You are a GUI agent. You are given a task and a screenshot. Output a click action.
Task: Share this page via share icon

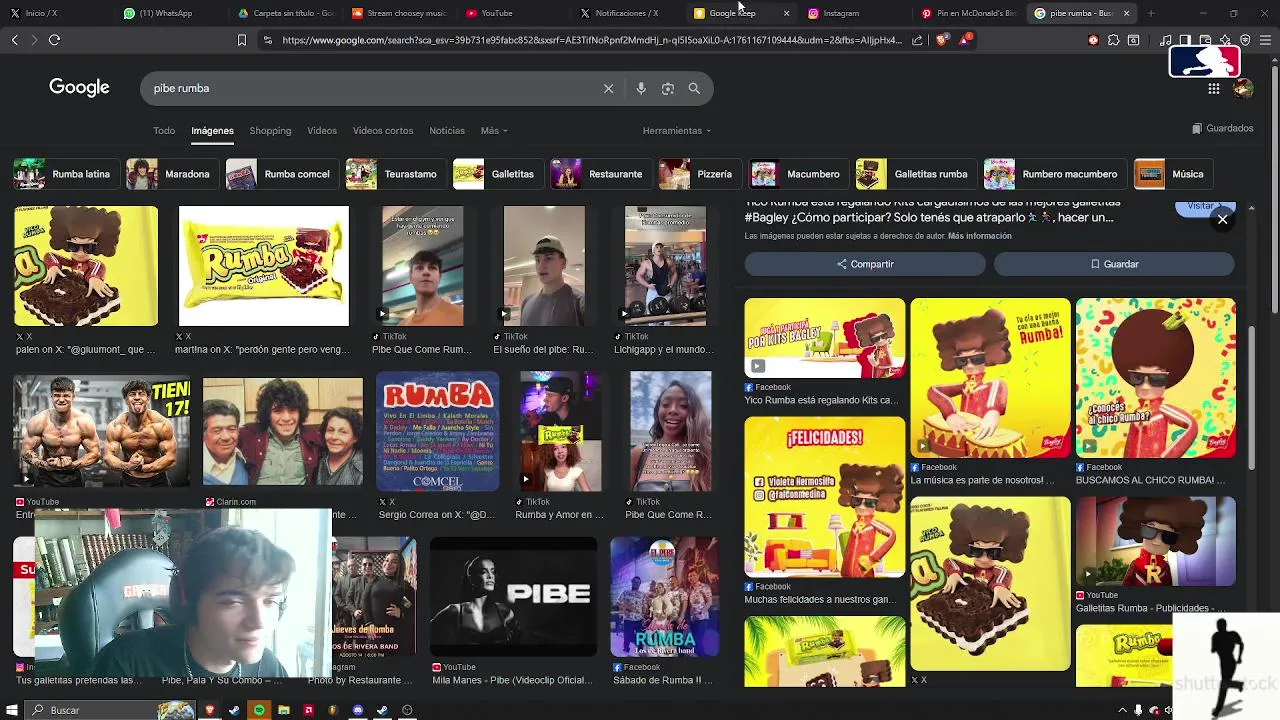point(917,40)
